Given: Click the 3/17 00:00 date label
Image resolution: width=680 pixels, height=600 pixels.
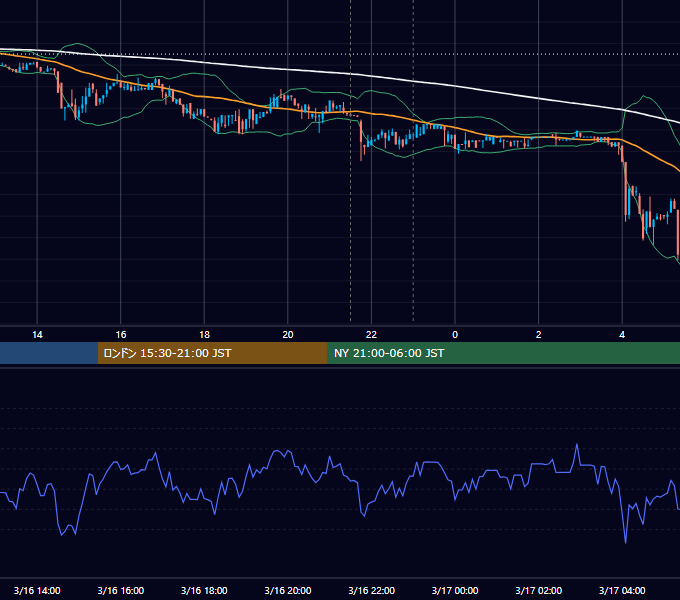Looking at the screenshot, I should click(455, 590).
